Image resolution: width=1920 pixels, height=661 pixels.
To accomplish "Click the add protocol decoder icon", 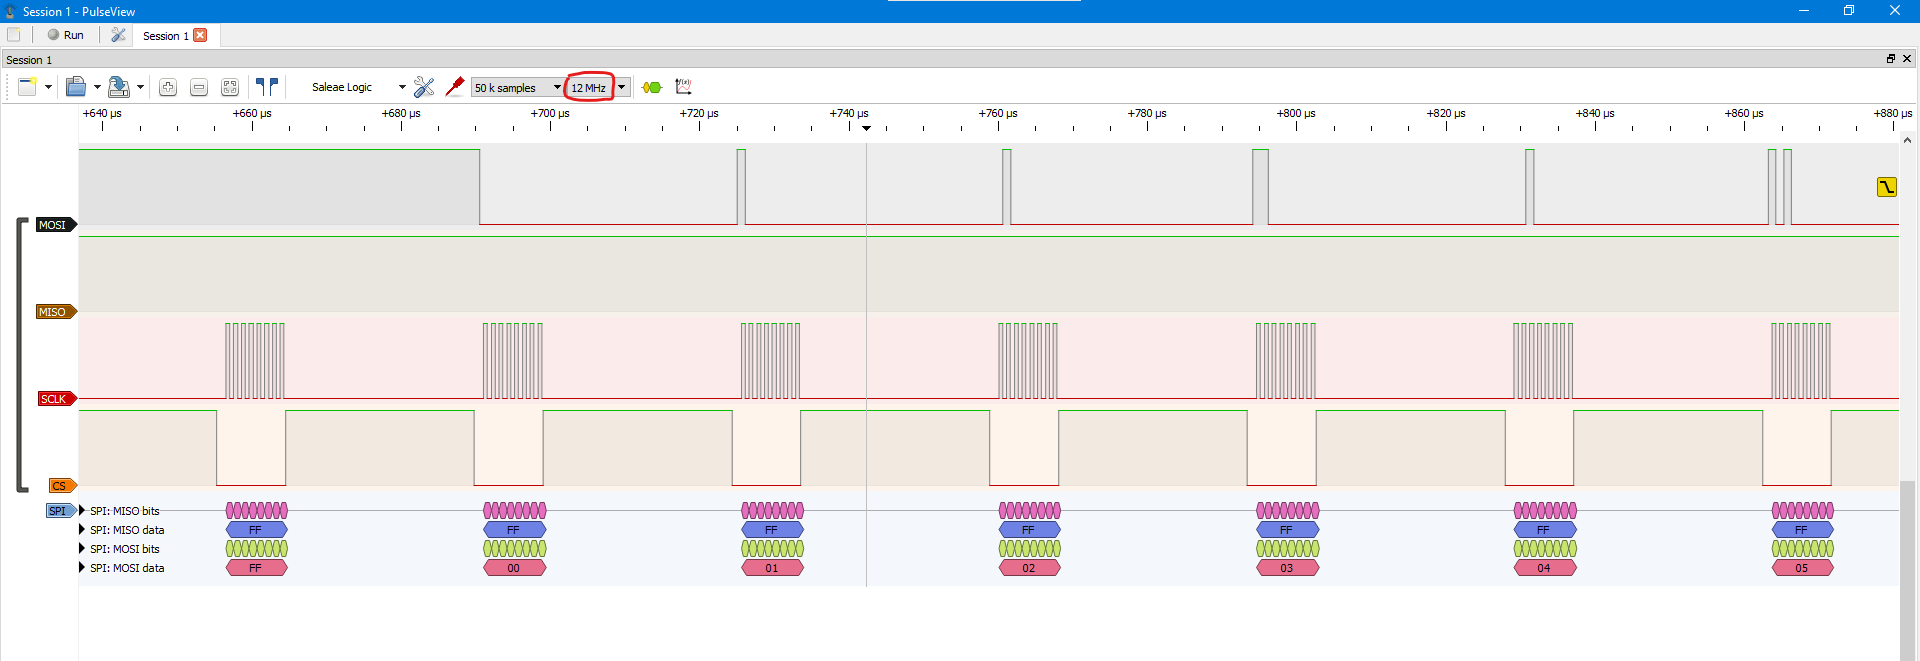I will tap(652, 88).
